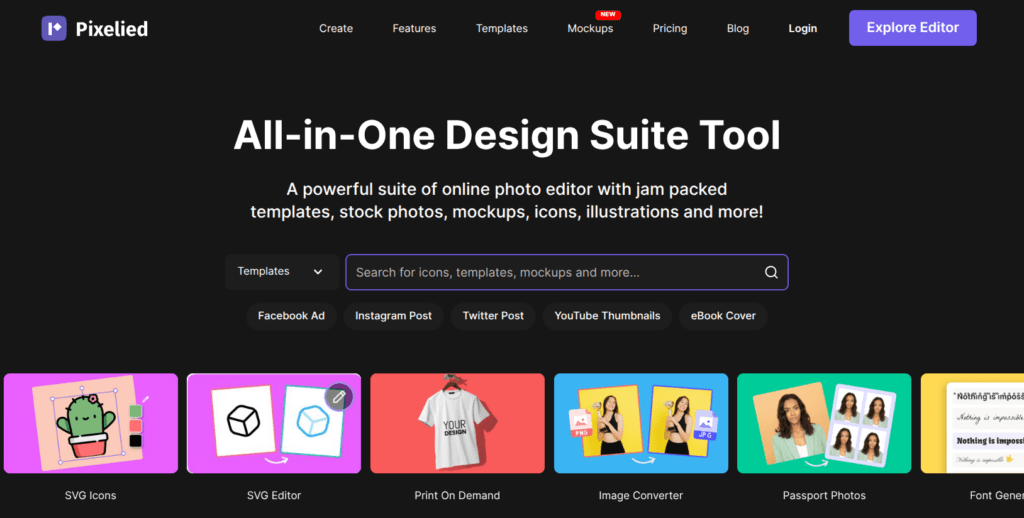Select the YouTube Thumbnails suggestion chip
Screen dimensions: 1024x518
tap(607, 316)
